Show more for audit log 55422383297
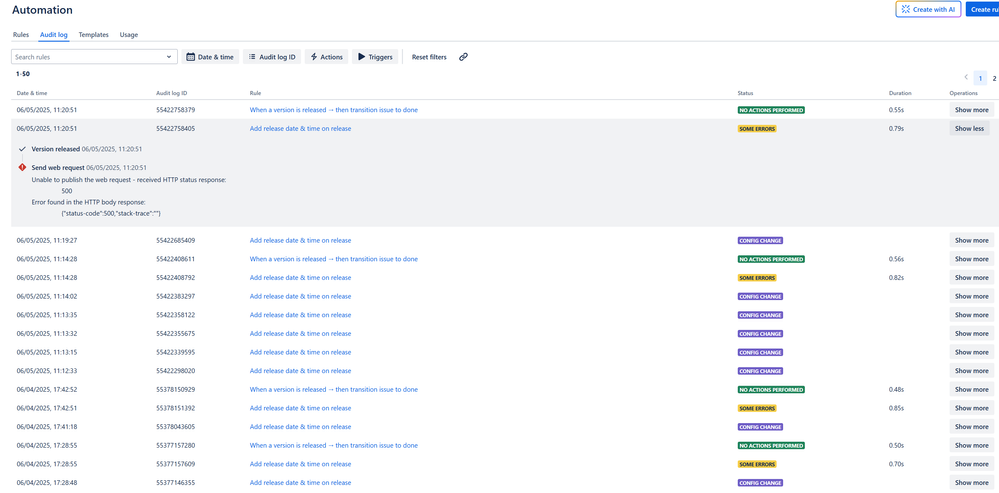The width and height of the screenshot is (999, 493). pyautogui.click(x=972, y=296)
